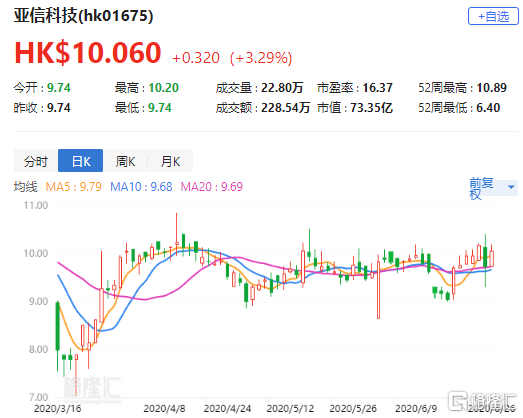
Task: Click the 2020/3/16 date label
Action: point(57,408)
